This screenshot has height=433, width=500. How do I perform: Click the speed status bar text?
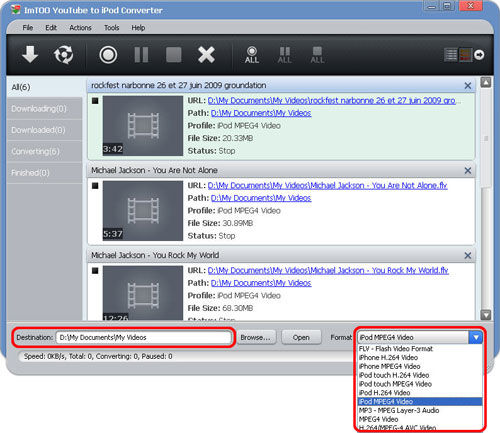point(98,356)
